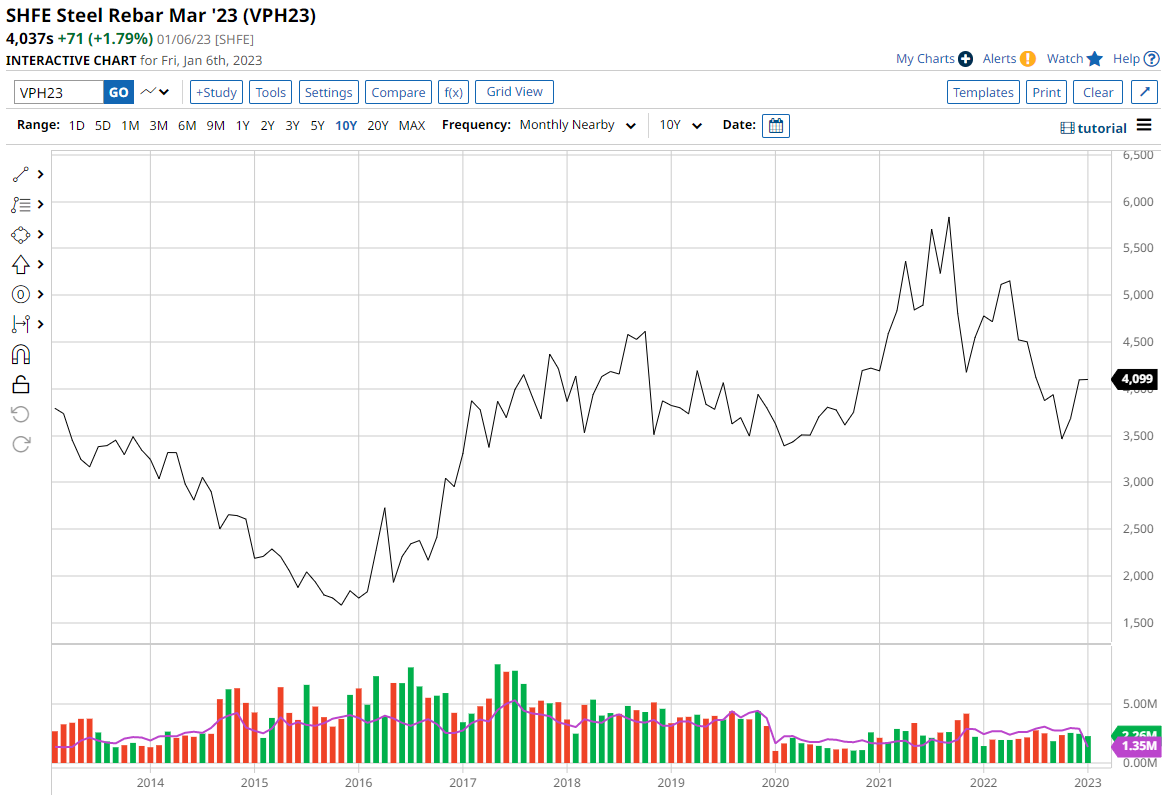This screenshot has height=807, width=1176.
Task: Click the magnet snap mode icon
Action: point(21,354)
